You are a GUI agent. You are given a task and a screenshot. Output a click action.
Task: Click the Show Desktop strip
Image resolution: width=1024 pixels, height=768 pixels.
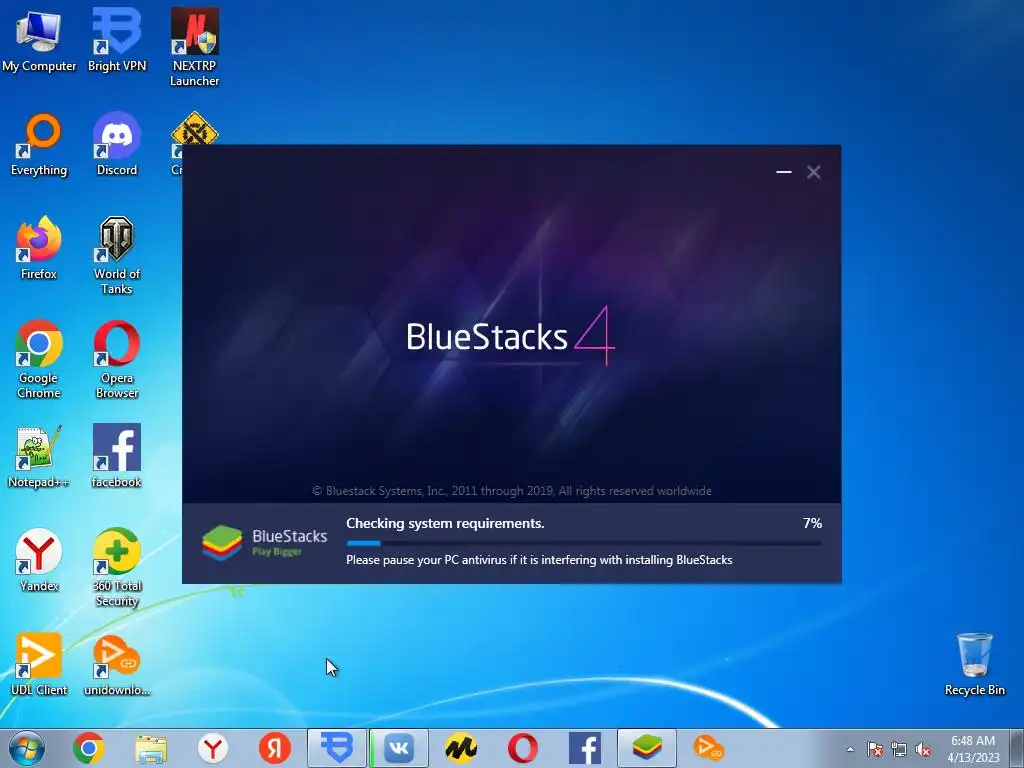point(1018,748)
